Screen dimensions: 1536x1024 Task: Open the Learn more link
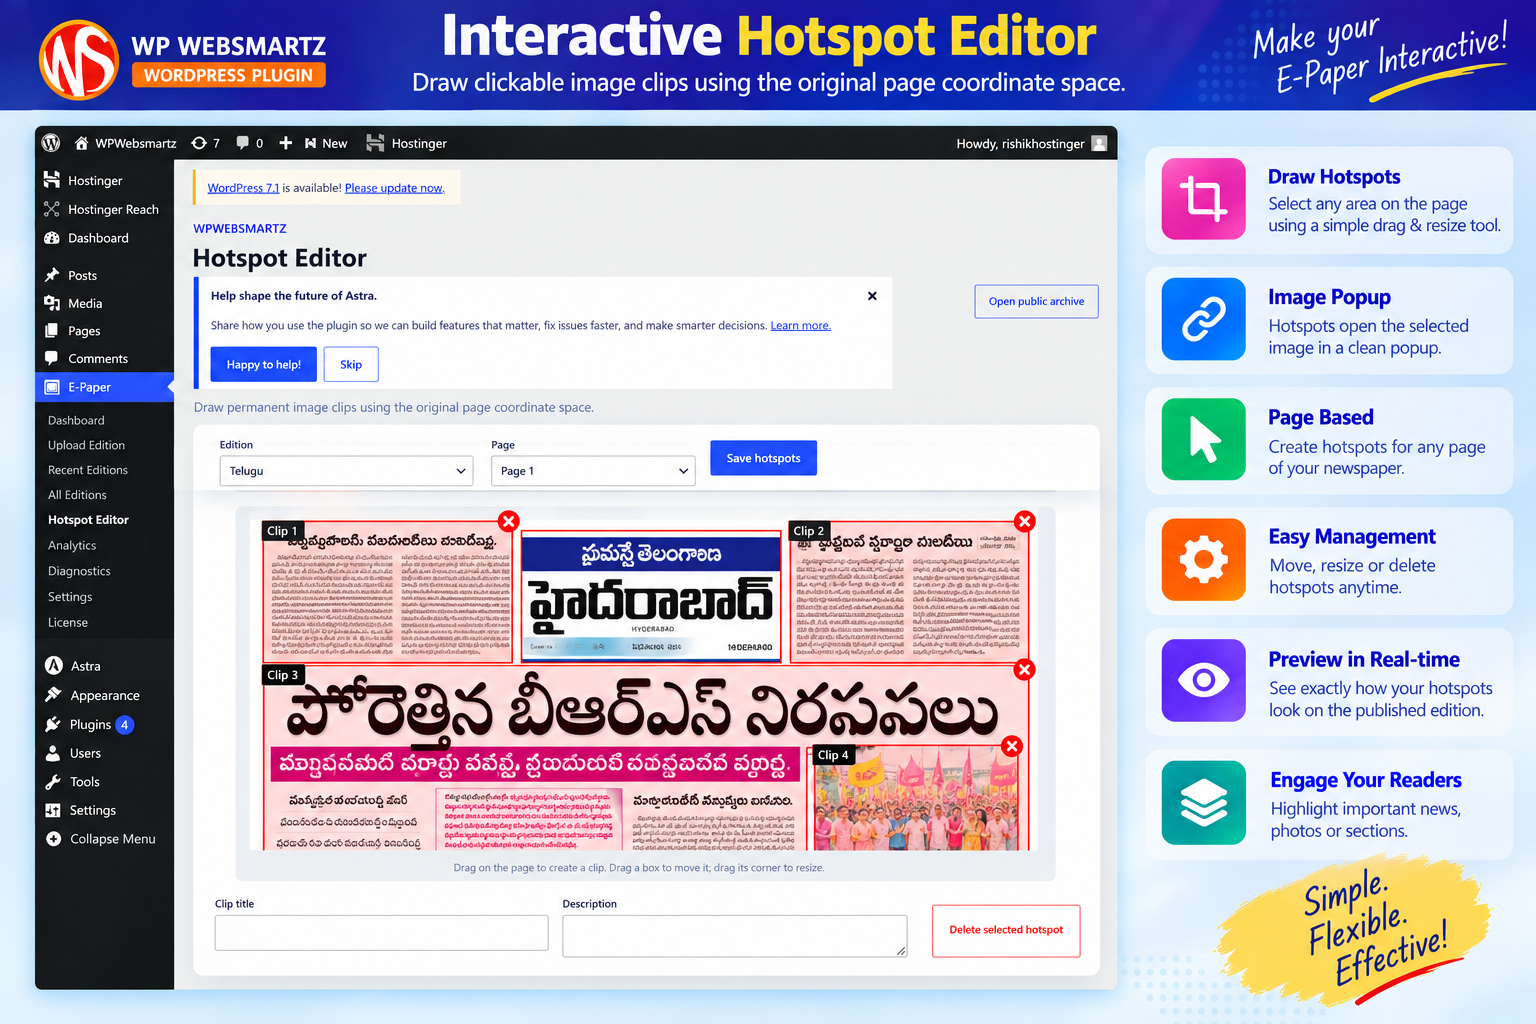pos(800,325)
